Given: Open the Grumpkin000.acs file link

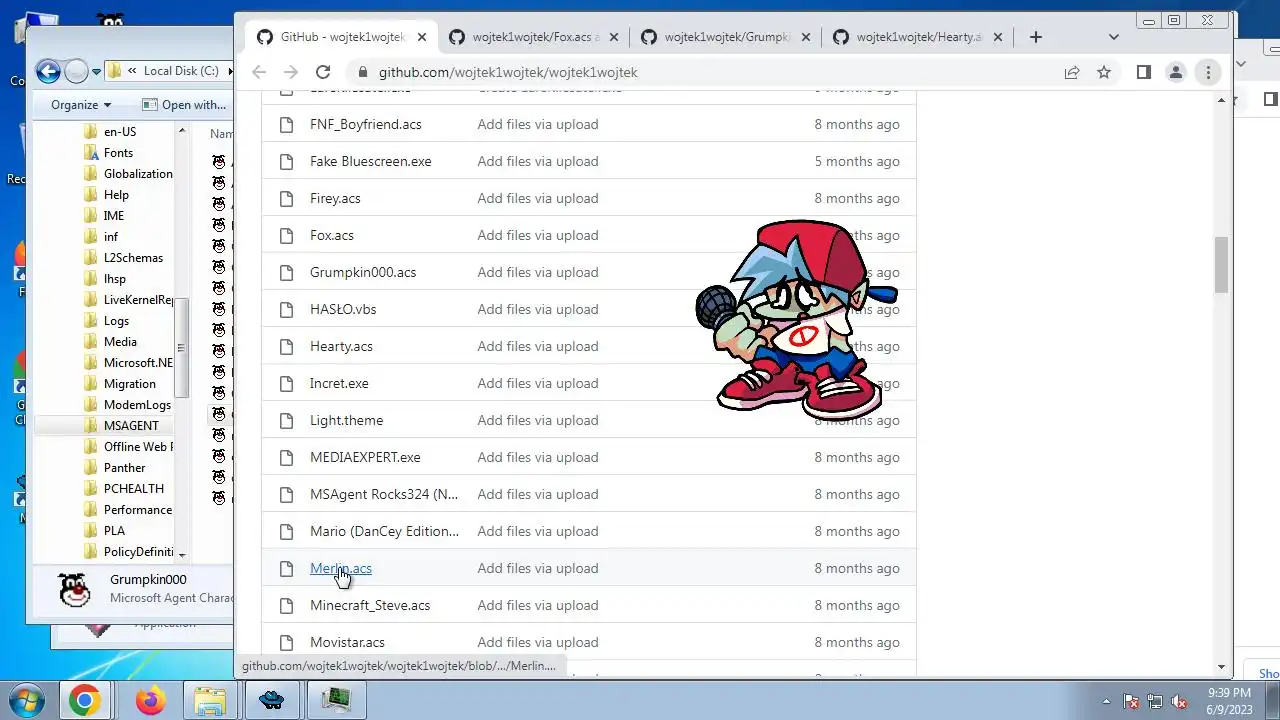Looking at the screenshot, I should tap(363, 272).
